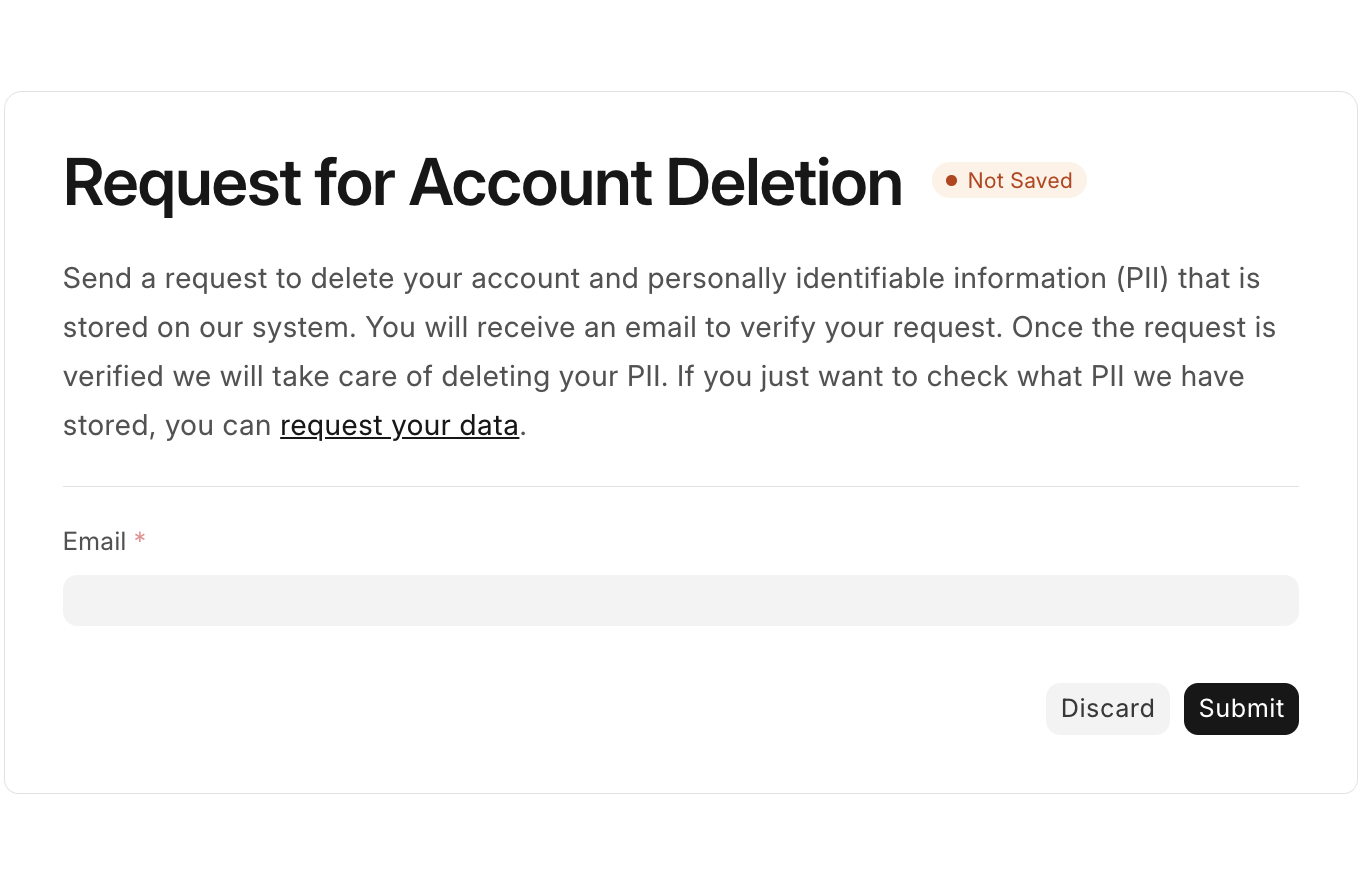Click the Email field label
The image size is (1362, 885).
tap(94, 542)
